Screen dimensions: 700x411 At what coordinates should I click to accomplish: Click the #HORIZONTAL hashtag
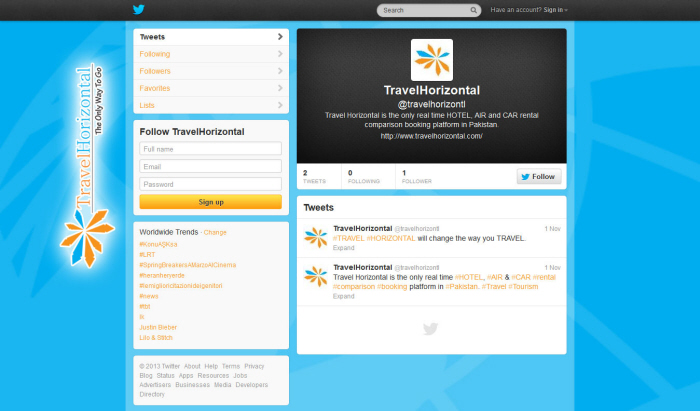pyautogui.click(x=391, y=238)
